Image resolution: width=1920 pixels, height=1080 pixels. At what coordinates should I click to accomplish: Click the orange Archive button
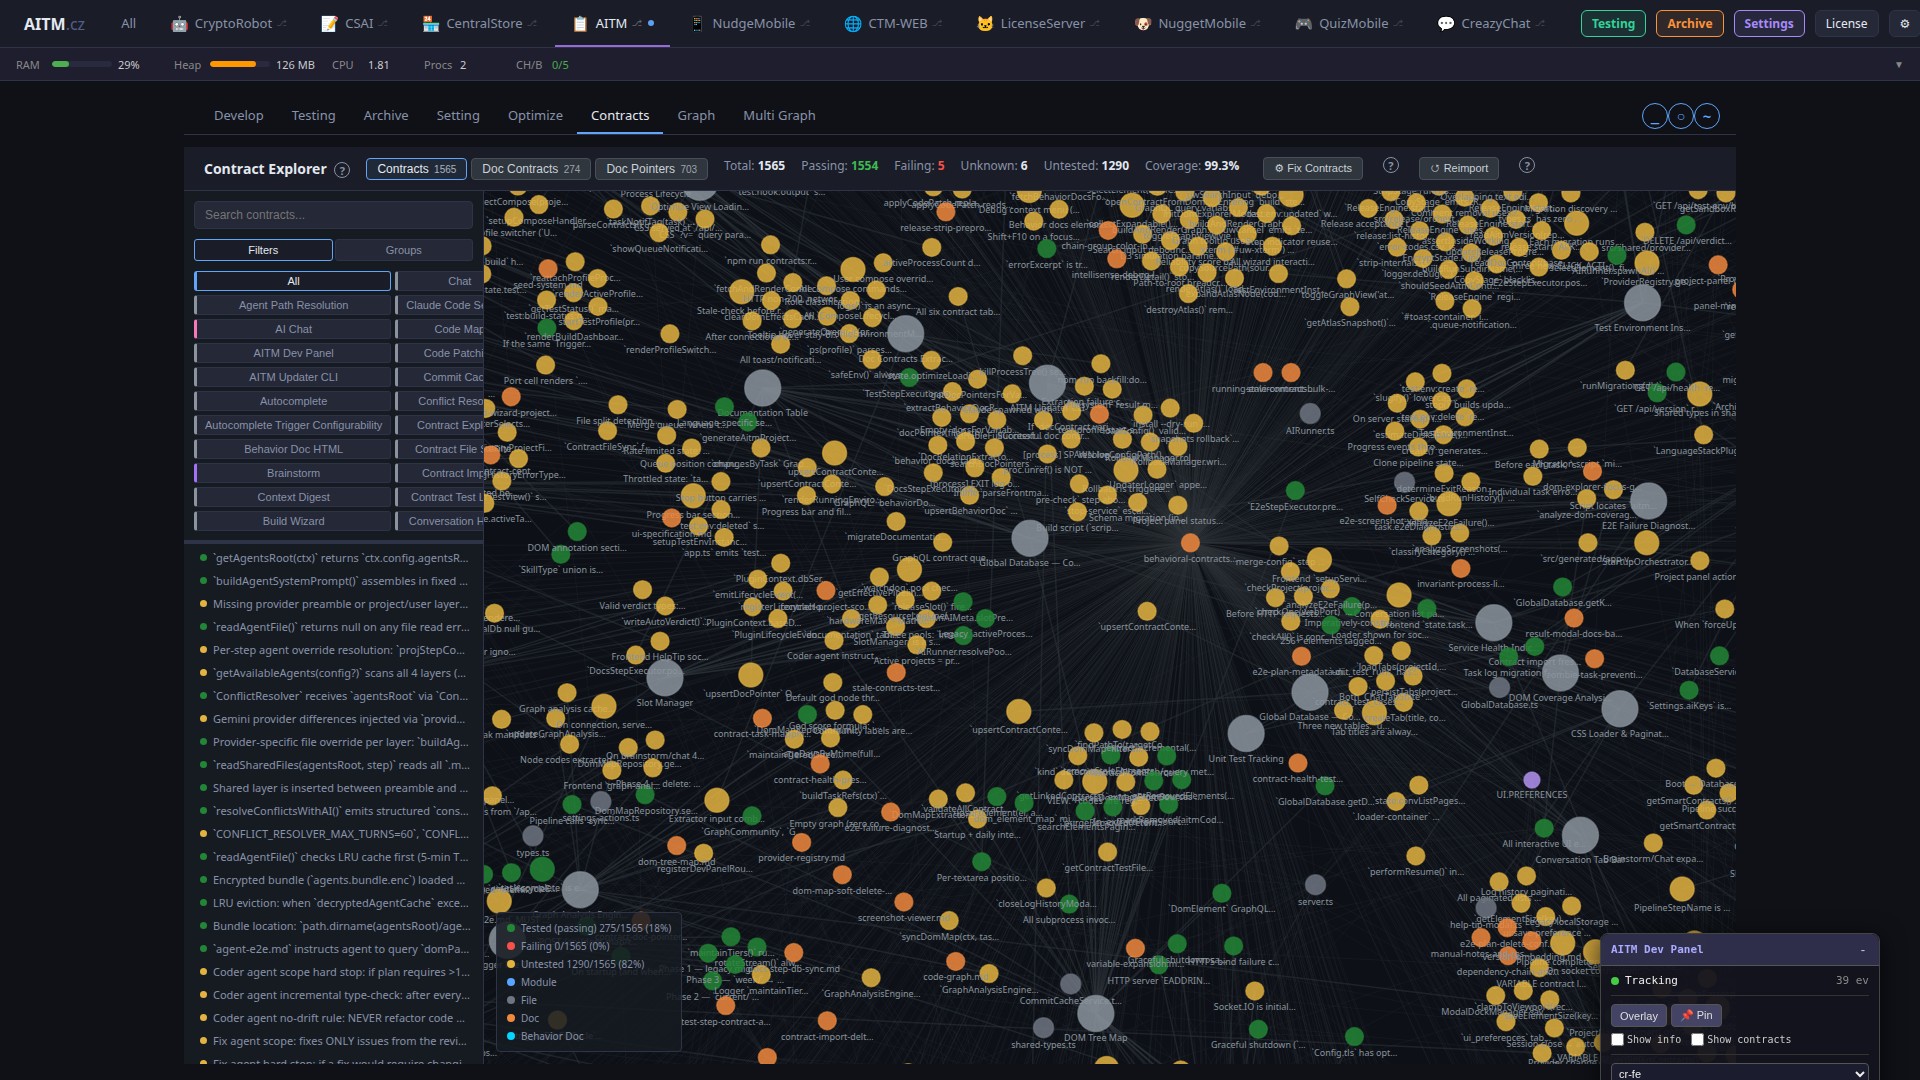(1689, 23)
